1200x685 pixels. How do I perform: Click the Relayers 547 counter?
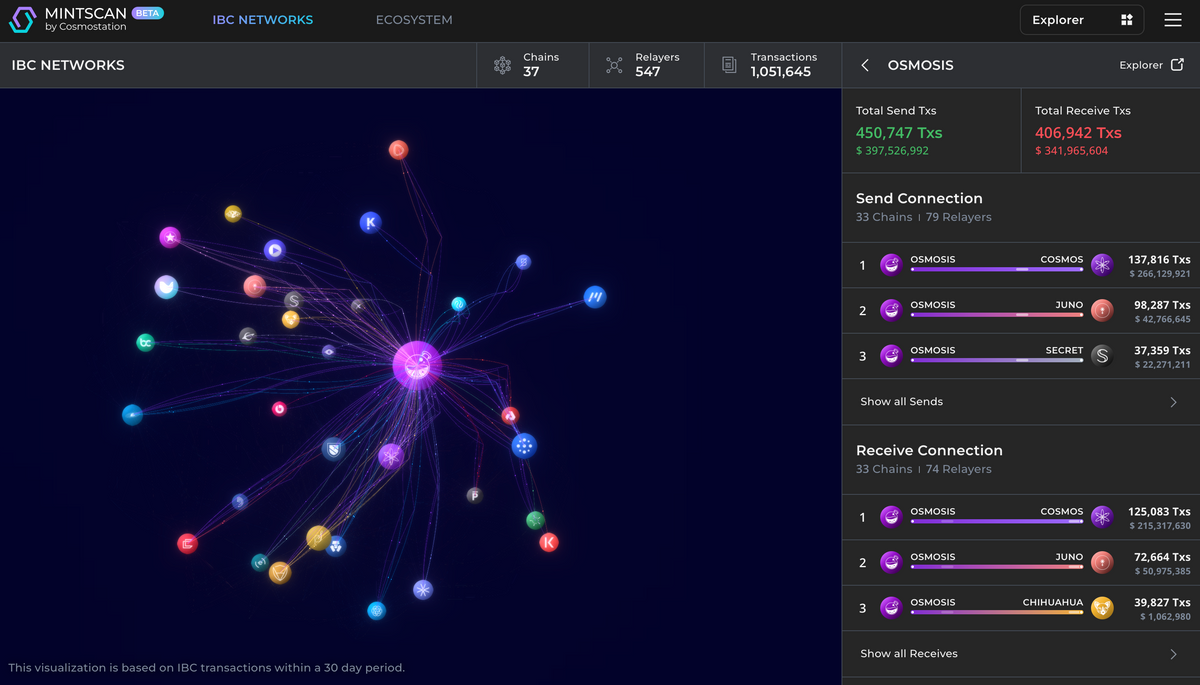pyautogui.click(x=646, y=65)
